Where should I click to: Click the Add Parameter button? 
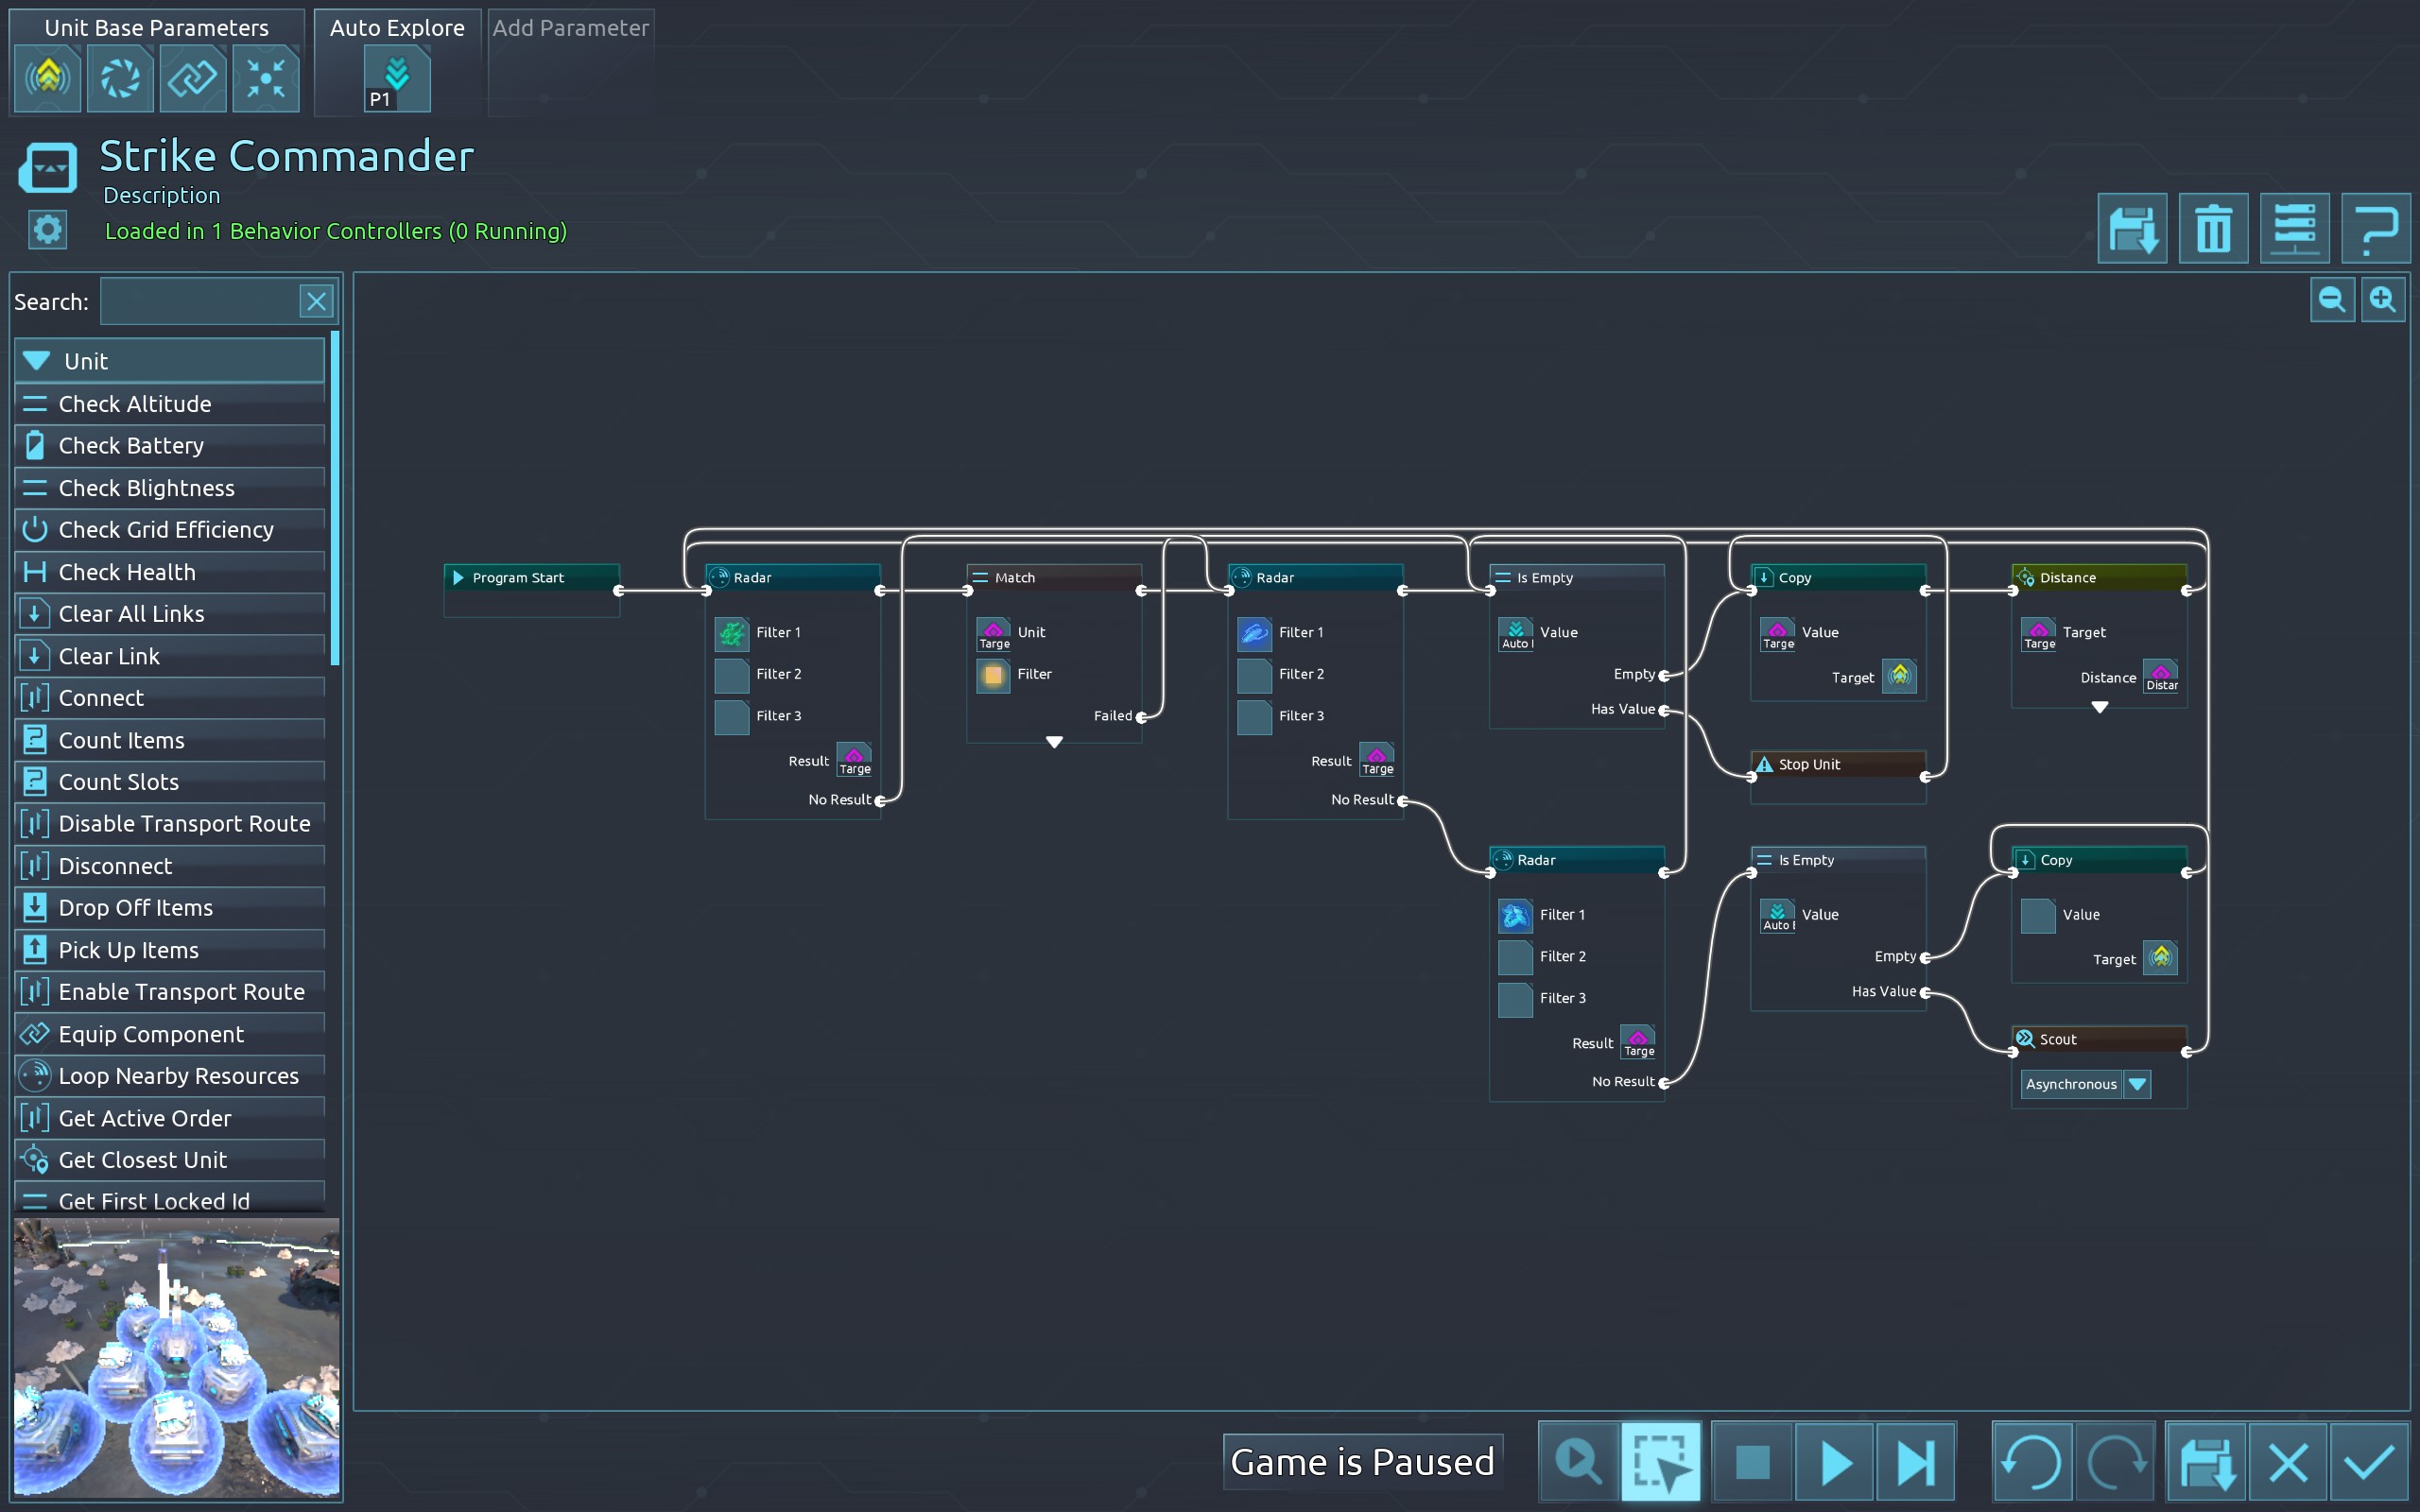click(570, 28)
